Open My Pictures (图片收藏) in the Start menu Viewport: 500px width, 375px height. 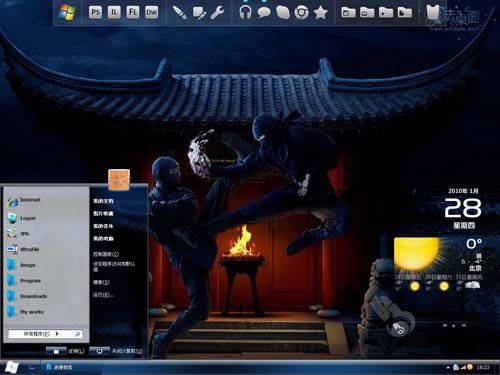(103, 213)
